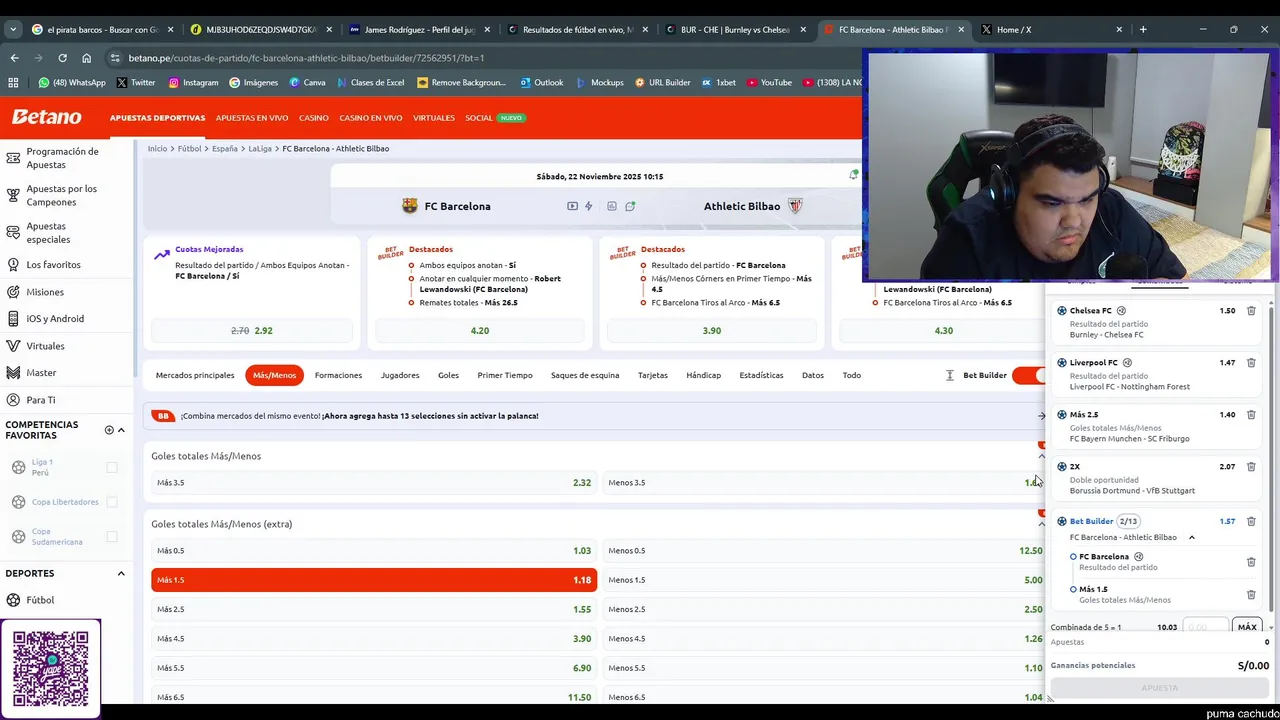The height and width of the screenshot is (720, 1280).
Task: Open Casino en Vivo menu
Action: (x=371, y=118)
